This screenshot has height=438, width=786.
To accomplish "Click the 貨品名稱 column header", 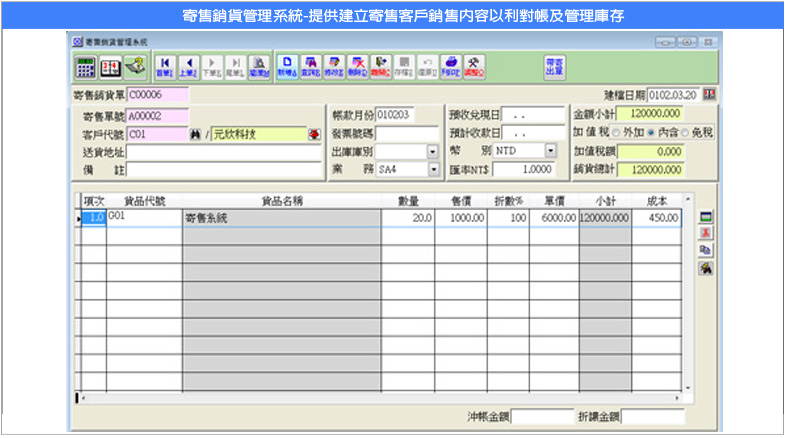I will click(282, 201).
